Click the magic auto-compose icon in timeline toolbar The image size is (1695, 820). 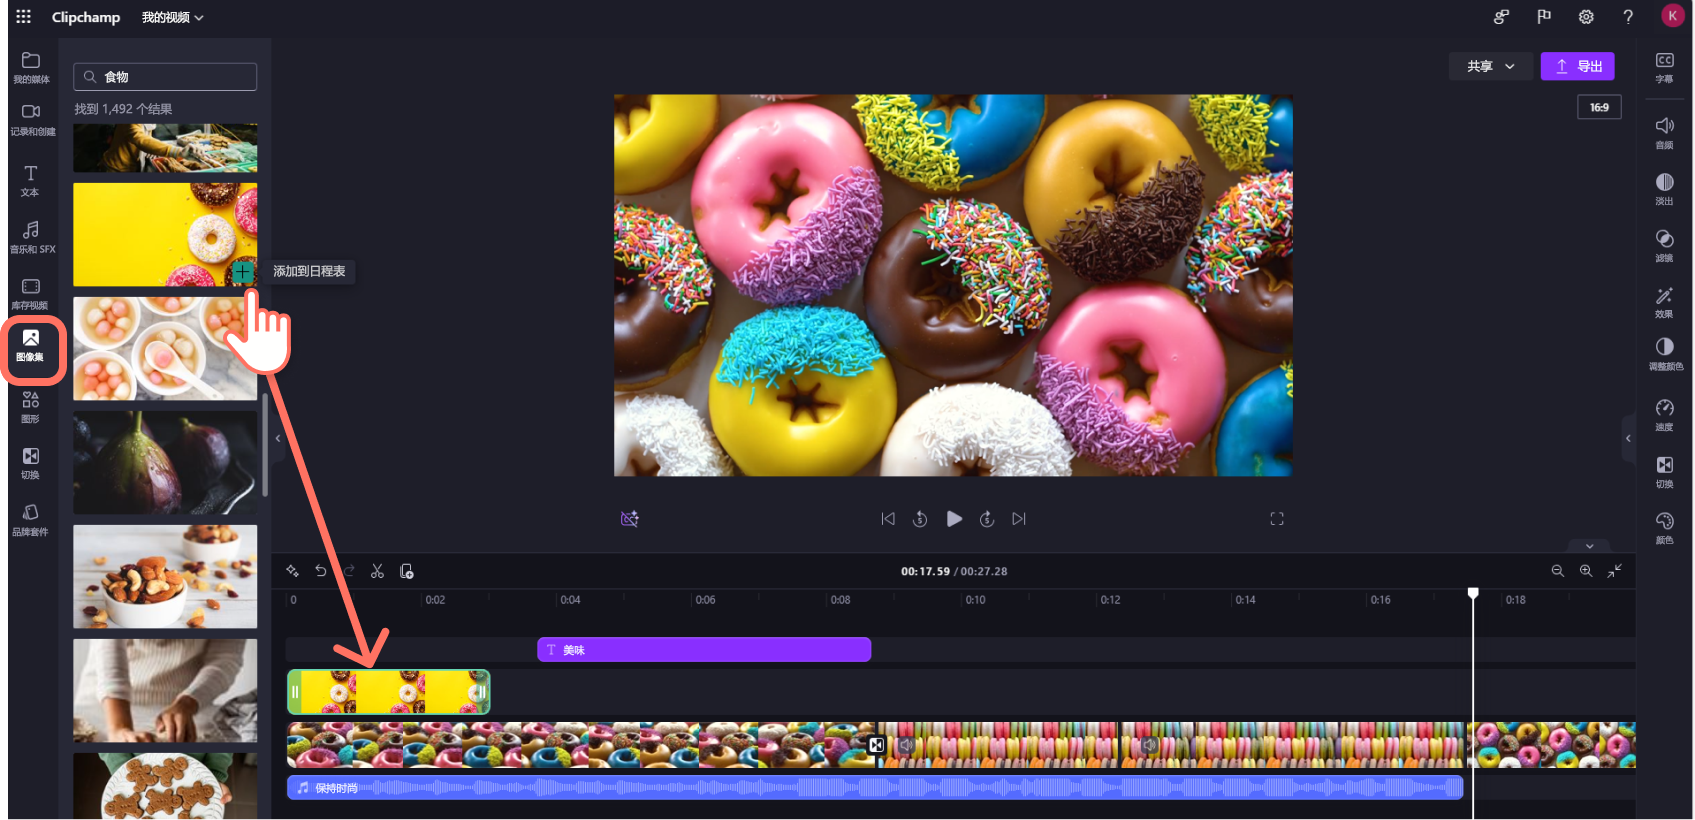pos(293,571)
